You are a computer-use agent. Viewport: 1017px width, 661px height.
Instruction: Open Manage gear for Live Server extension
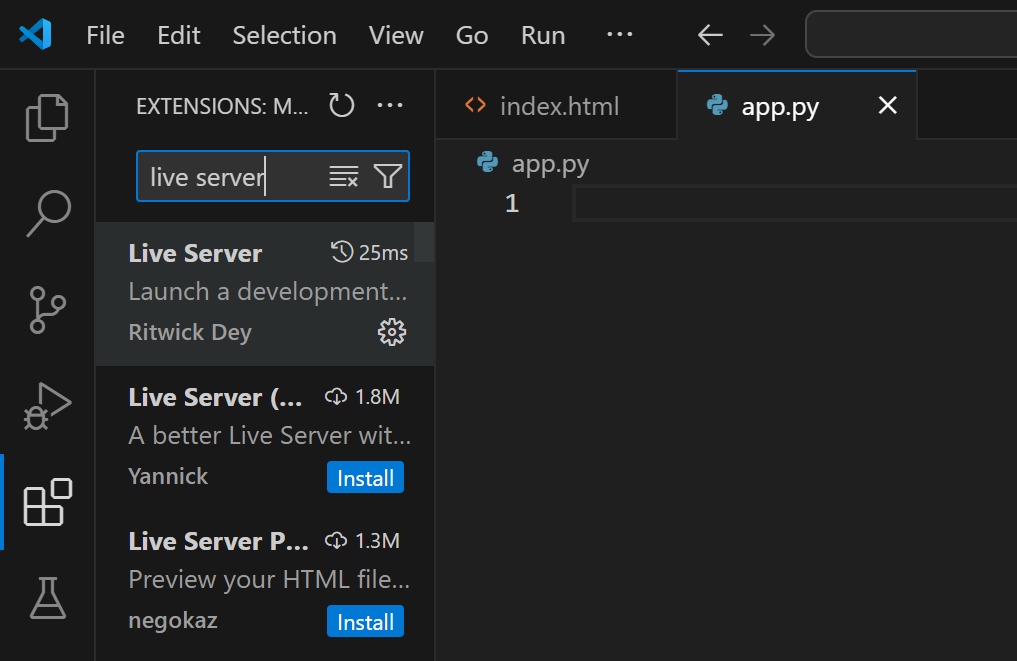(392, 332)
